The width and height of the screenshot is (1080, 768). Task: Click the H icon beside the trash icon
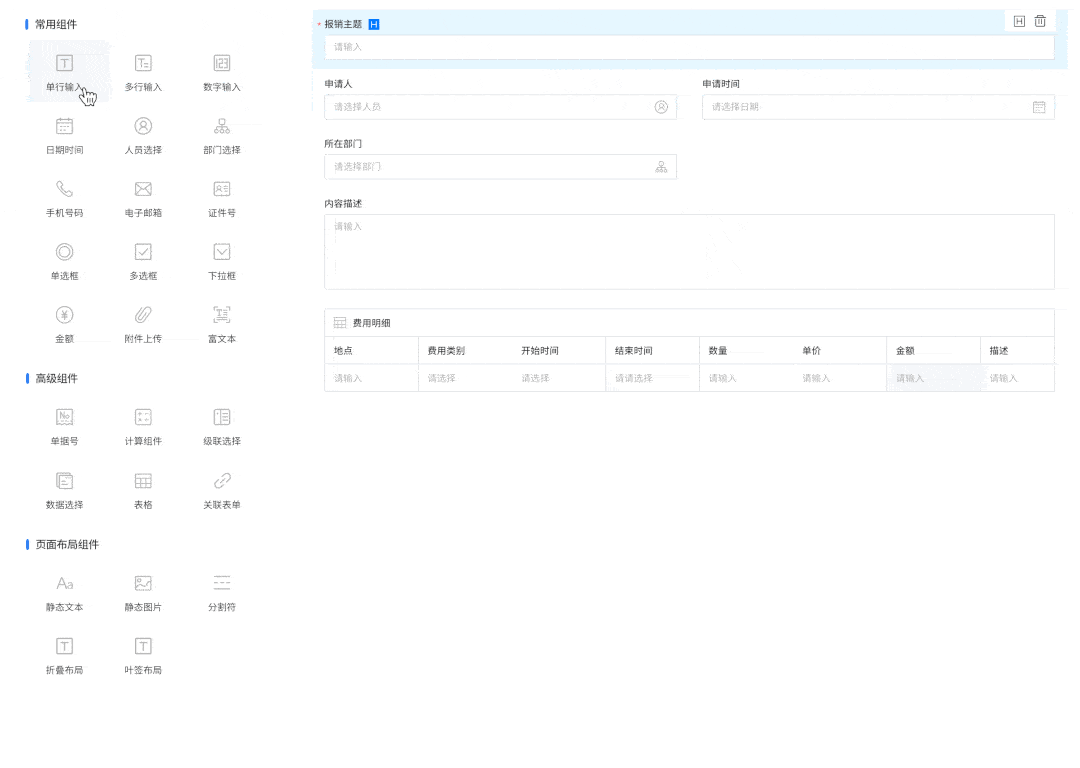[x=1019, y=21]
